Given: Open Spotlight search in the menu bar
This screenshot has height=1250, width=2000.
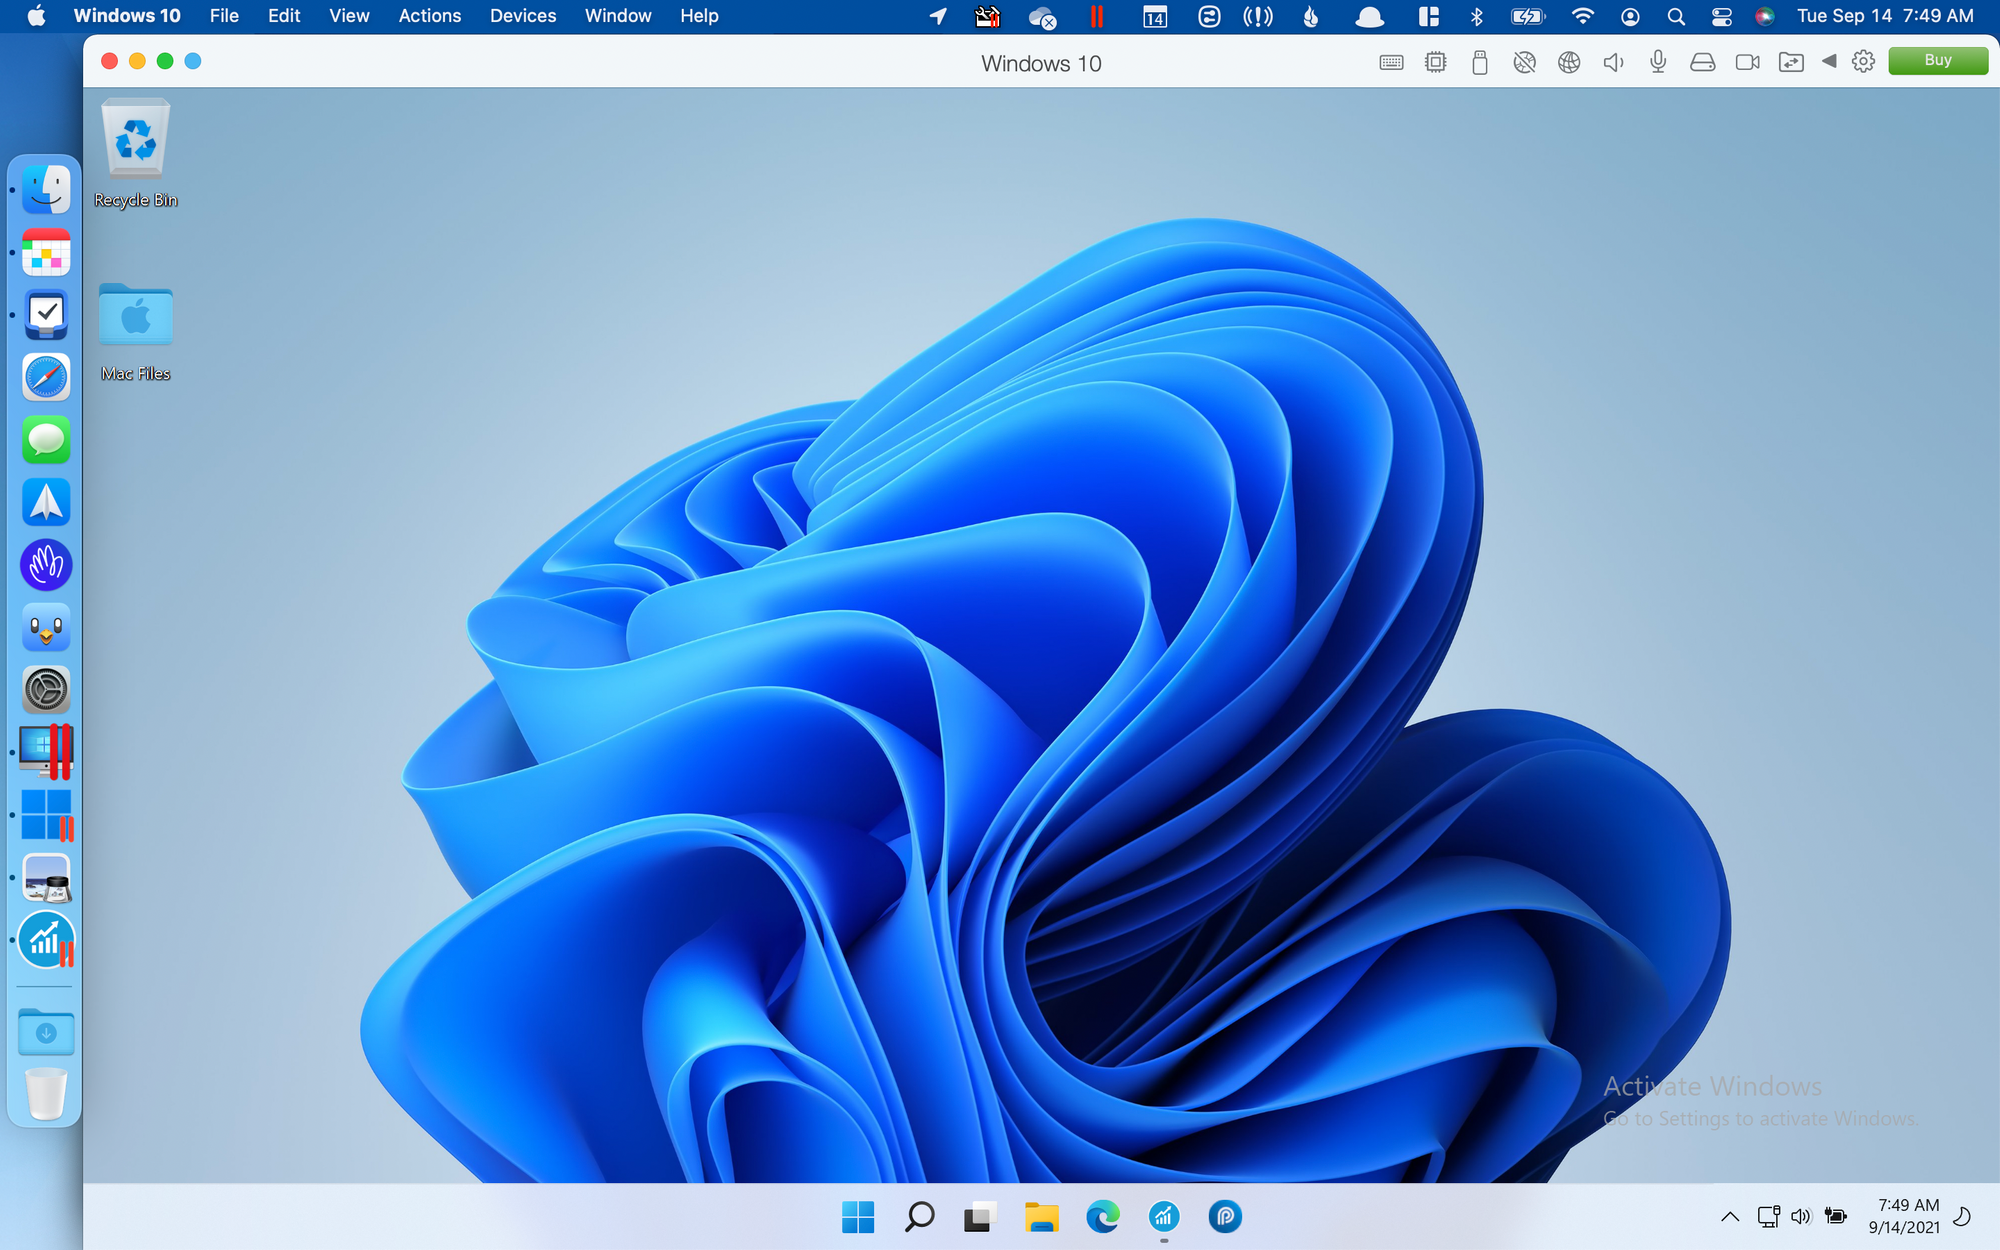Looking at the screenshot, I should [1676, 16].
